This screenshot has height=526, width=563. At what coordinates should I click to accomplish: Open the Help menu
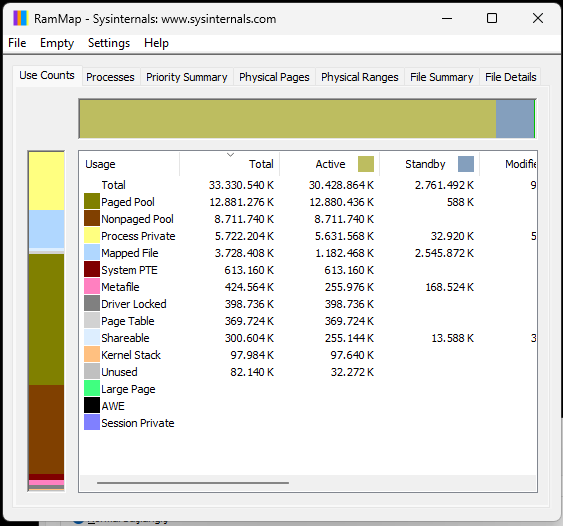pyautogui.click(x=156, y=43)
